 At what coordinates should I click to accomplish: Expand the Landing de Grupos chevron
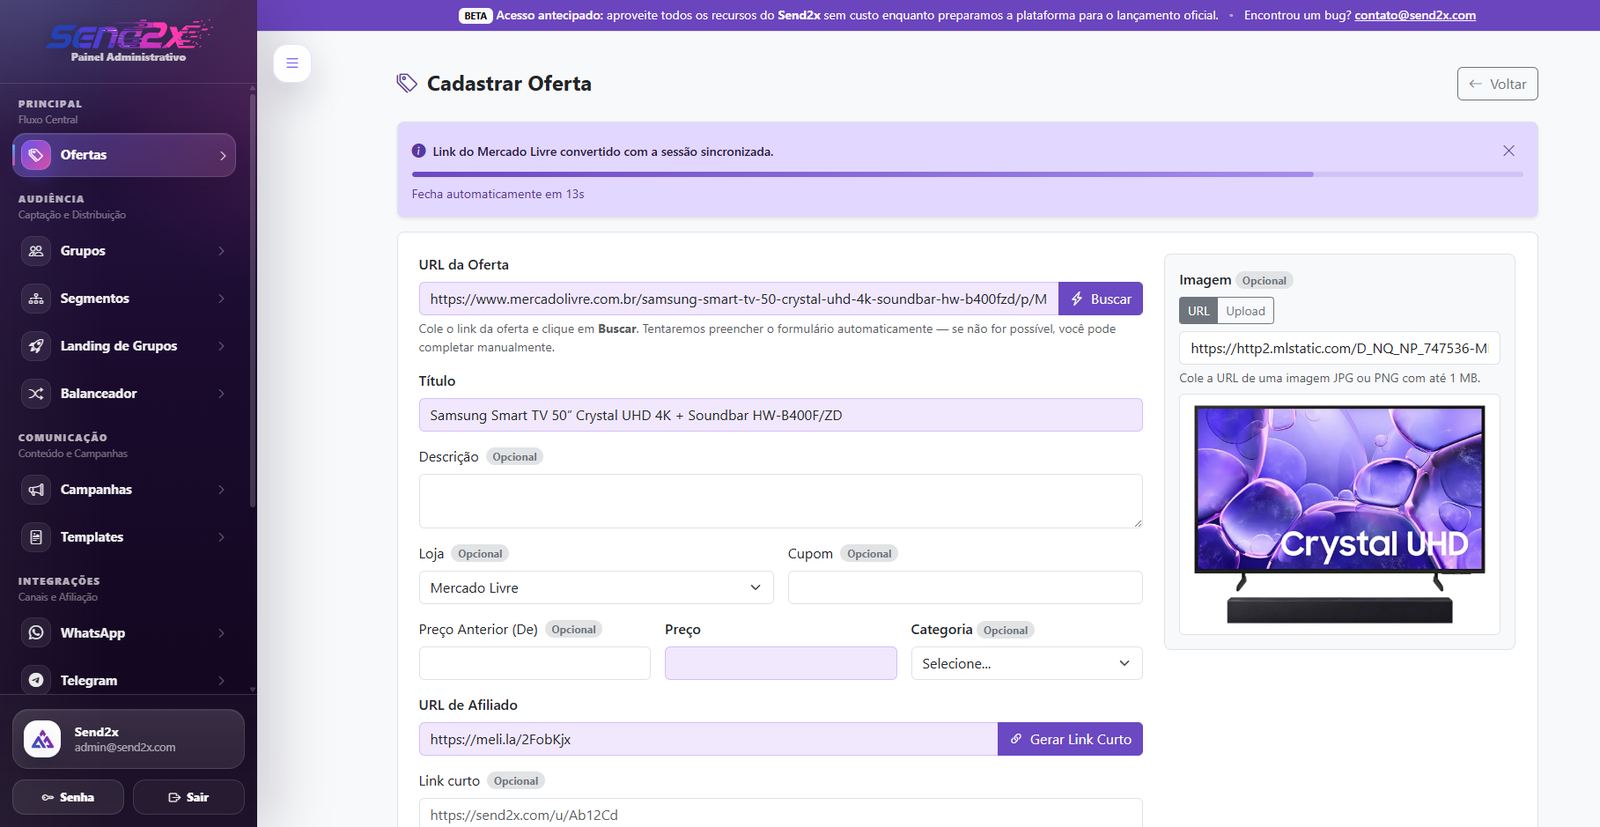[221, 346]
